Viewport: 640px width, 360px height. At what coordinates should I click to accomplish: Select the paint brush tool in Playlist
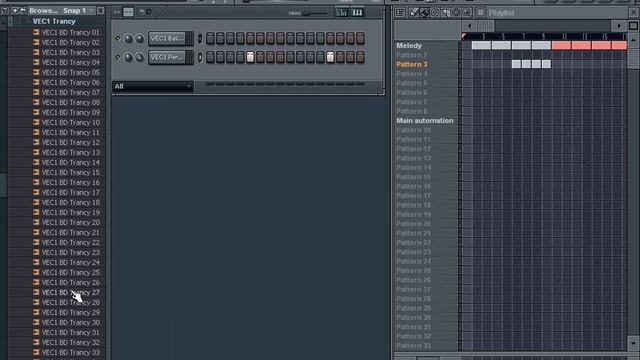424,13
